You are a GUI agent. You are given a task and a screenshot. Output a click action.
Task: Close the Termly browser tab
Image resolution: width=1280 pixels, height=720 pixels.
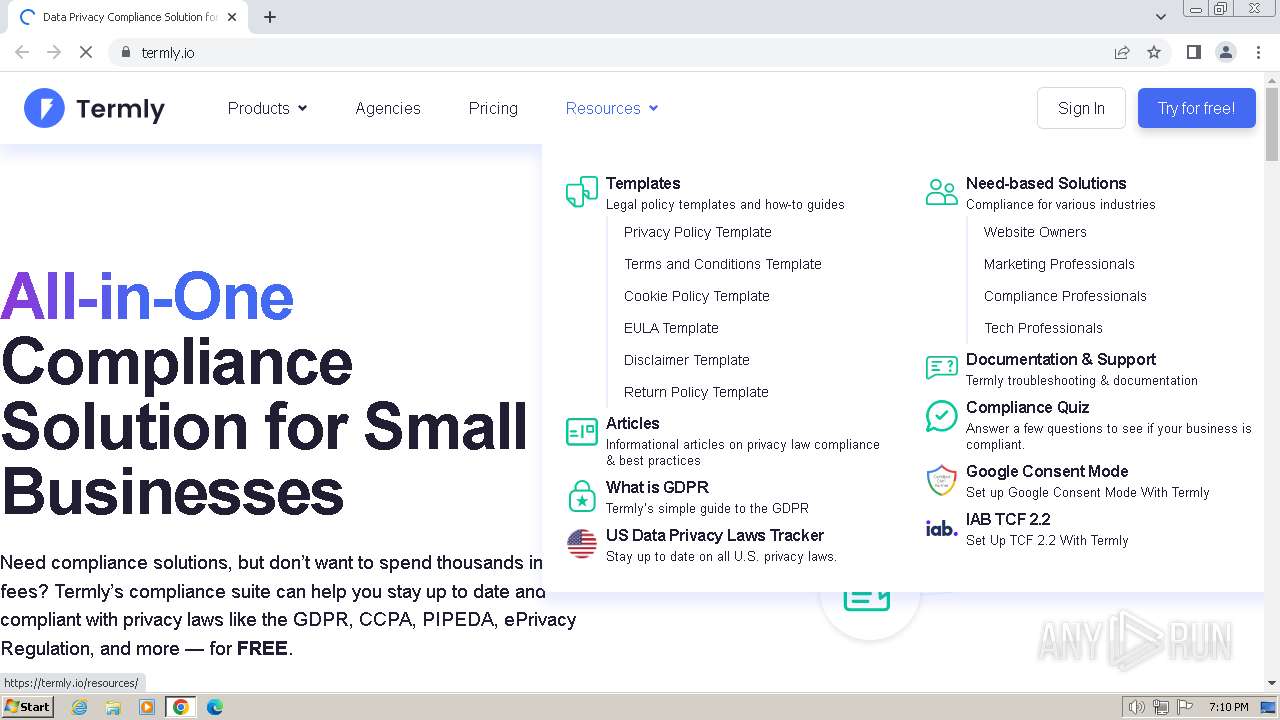tap(232, 17)
